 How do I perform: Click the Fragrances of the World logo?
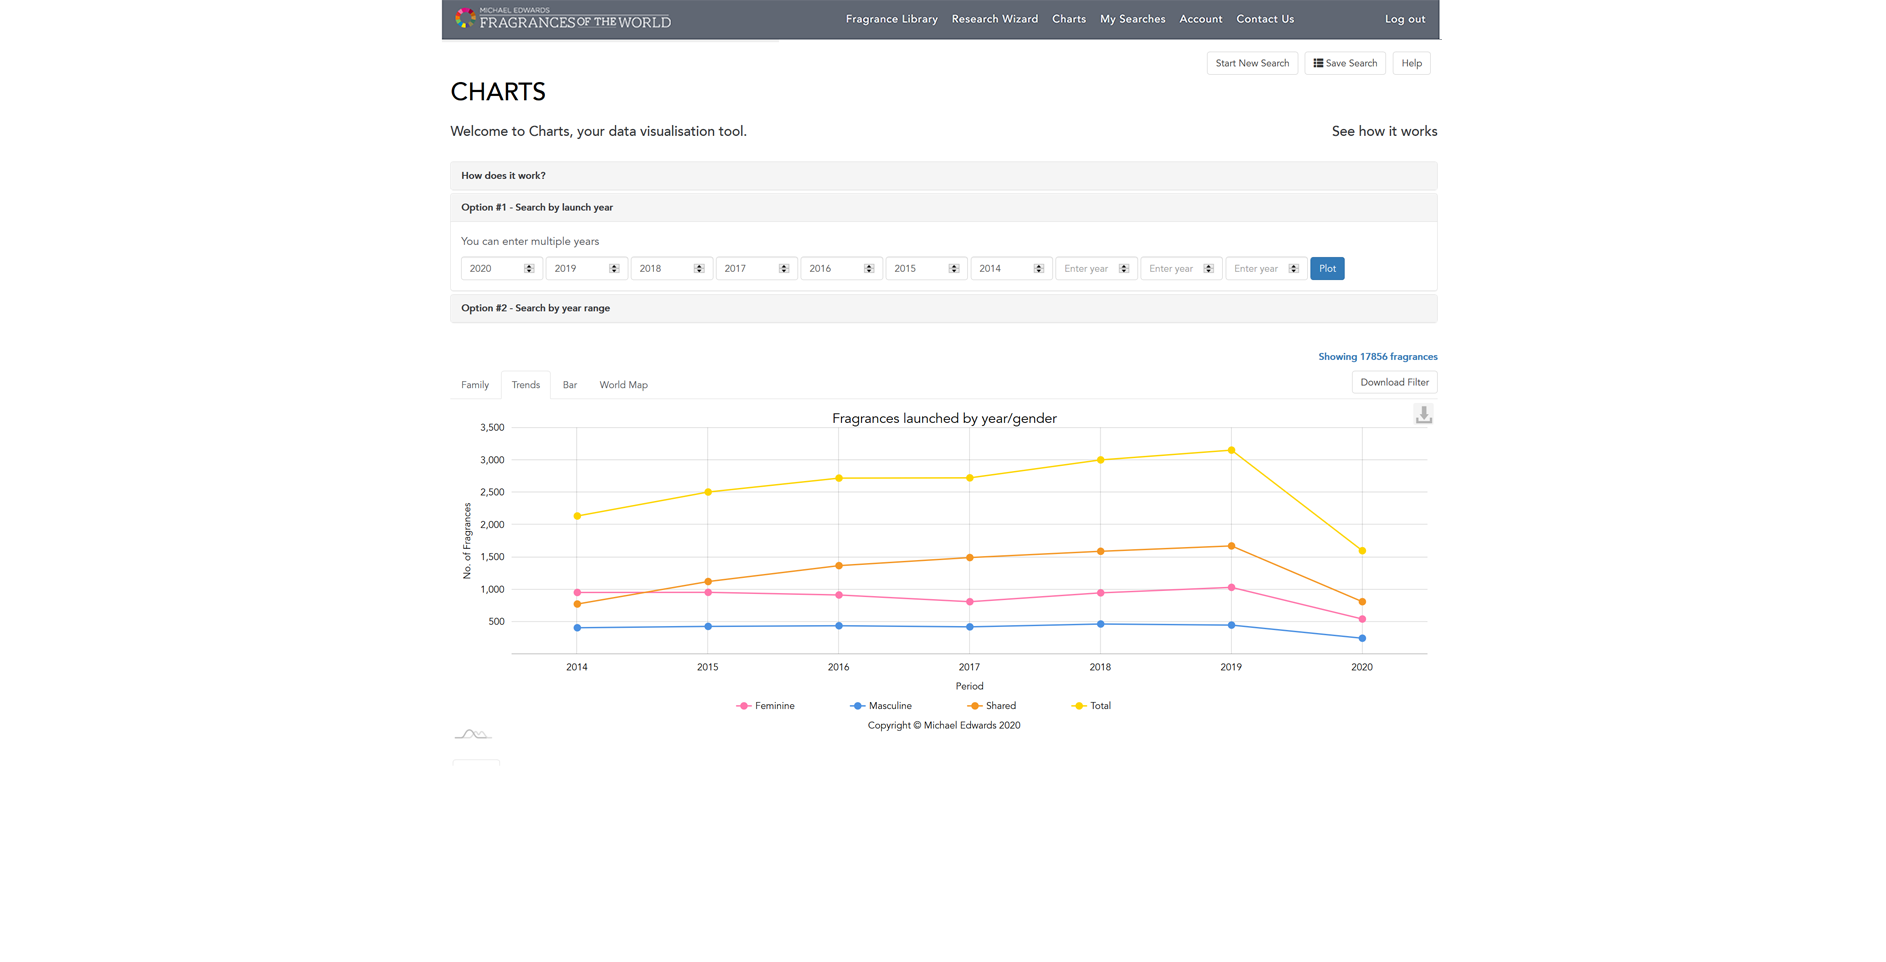(563, 18)
